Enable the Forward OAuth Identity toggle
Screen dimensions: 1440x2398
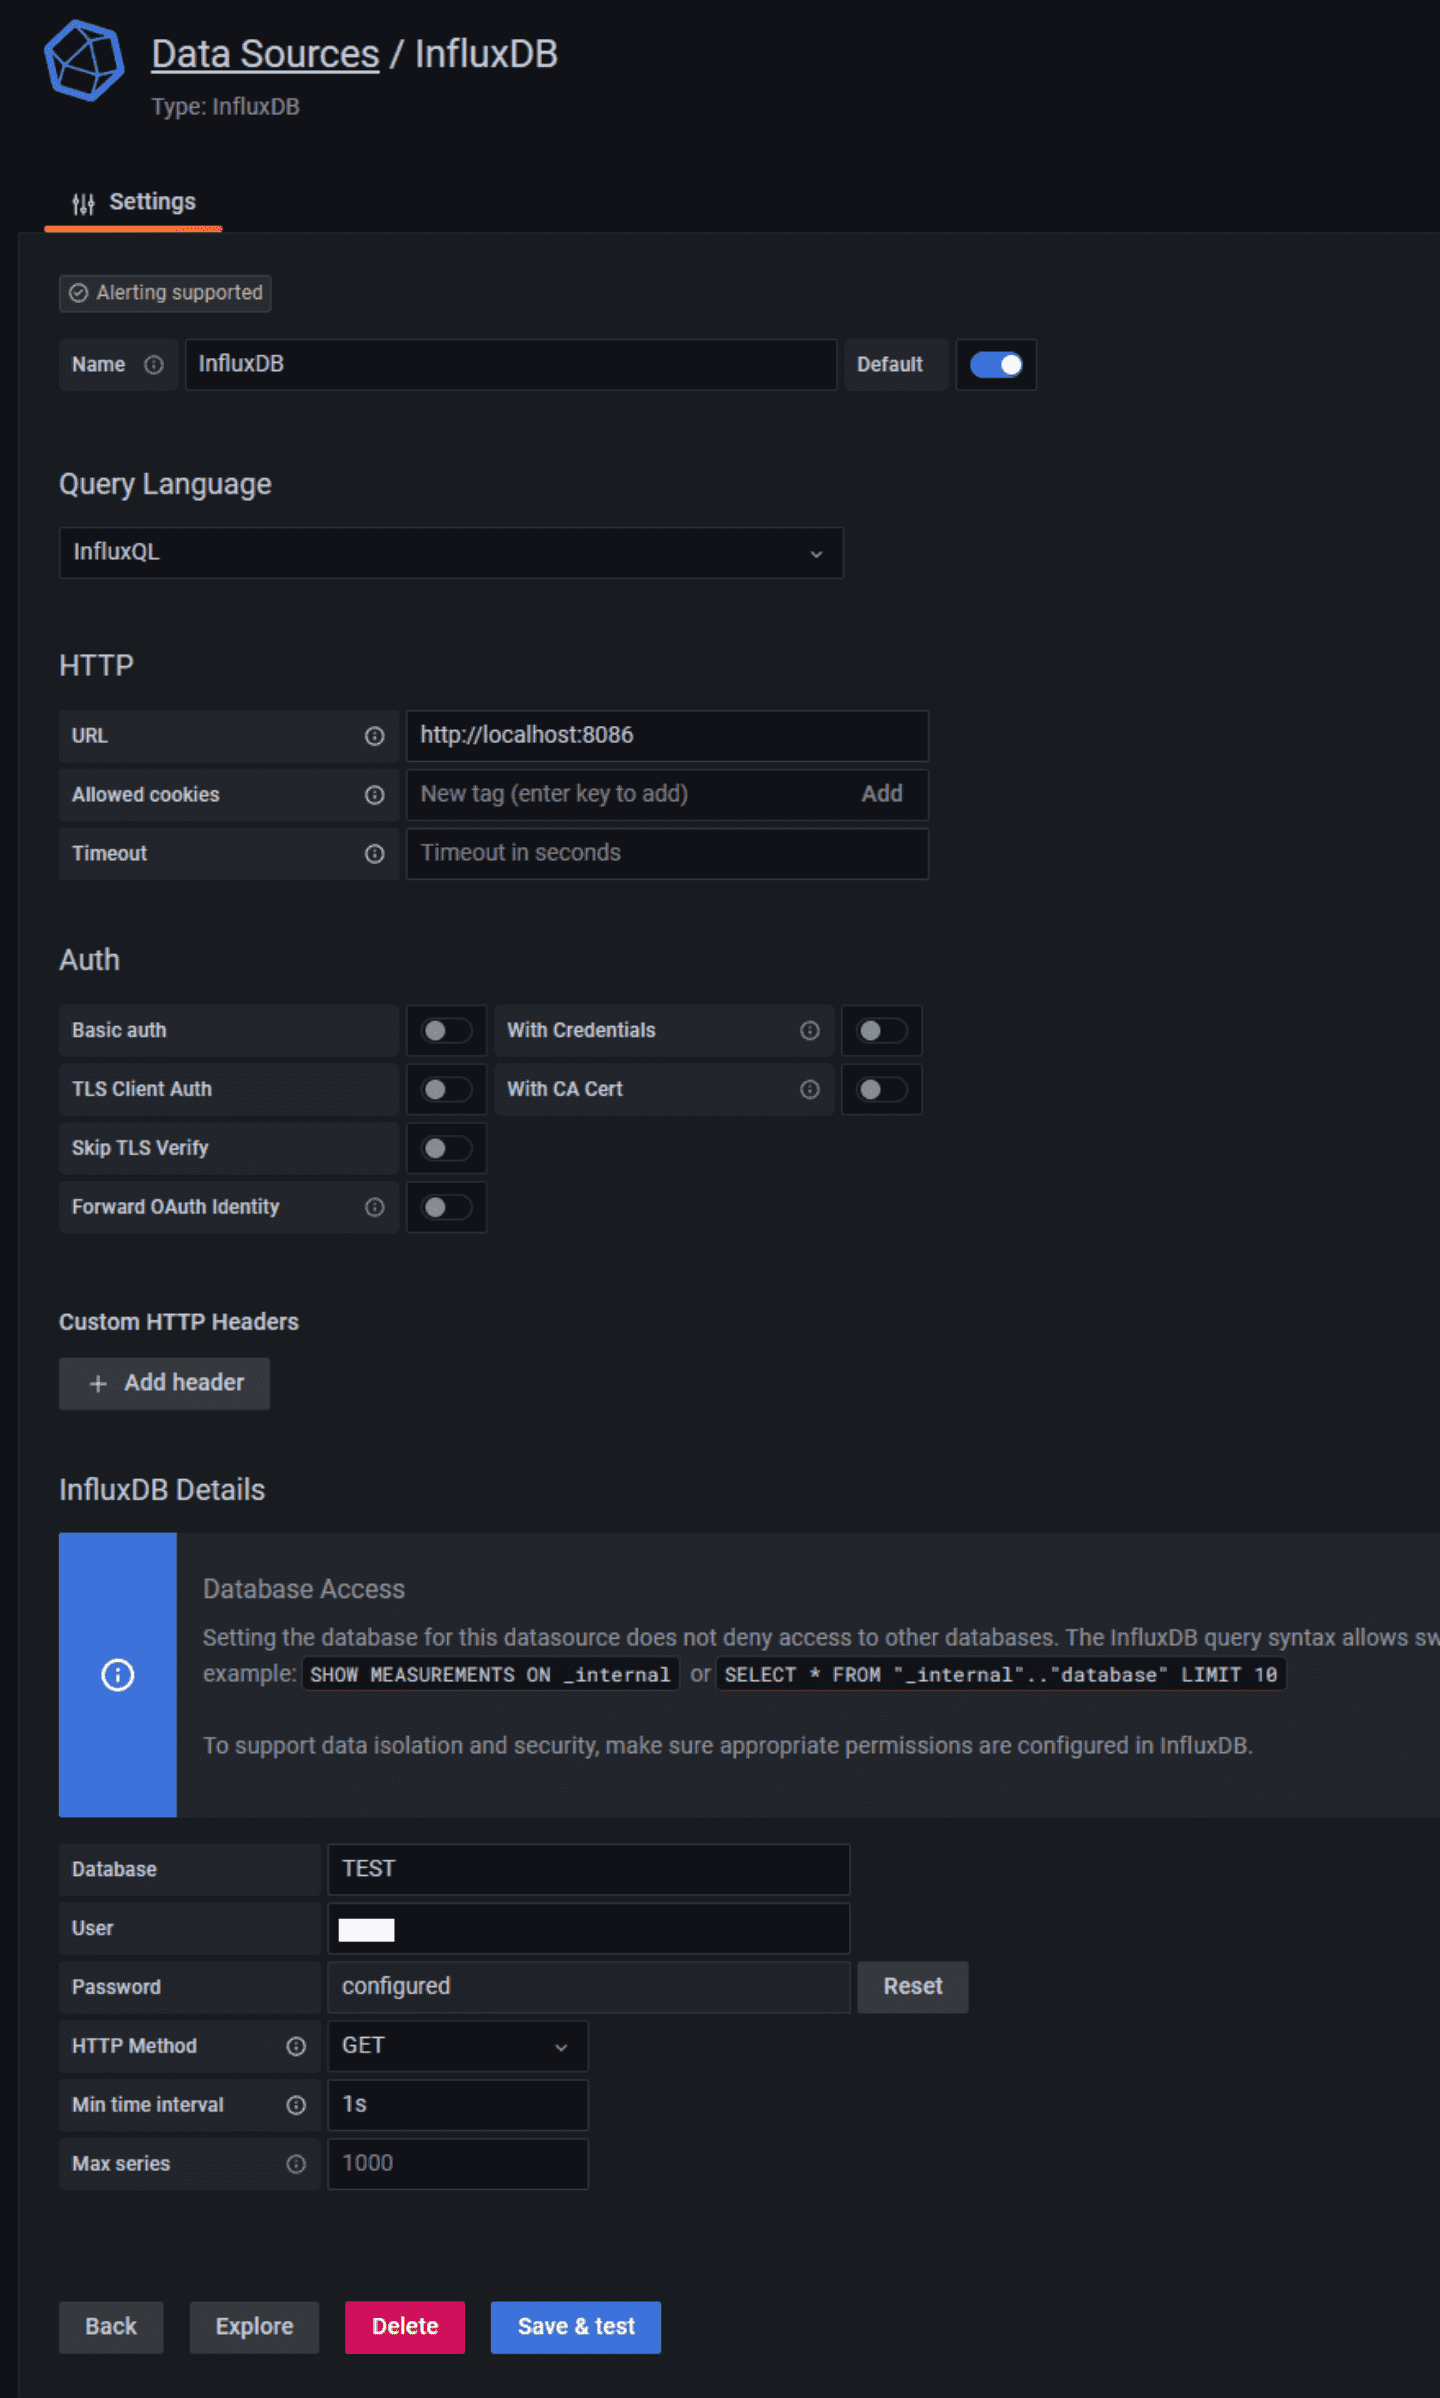pyautogui.click(x=446, y=1208)
